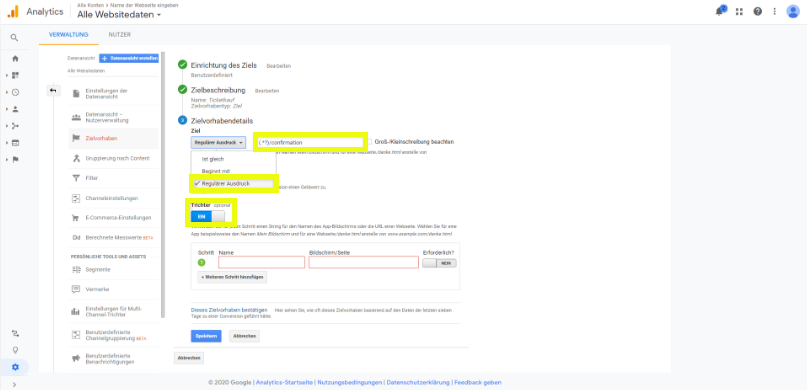Toggle the Trichter EIN switch
Screen dimensions: 807x390
coord(208,217)
